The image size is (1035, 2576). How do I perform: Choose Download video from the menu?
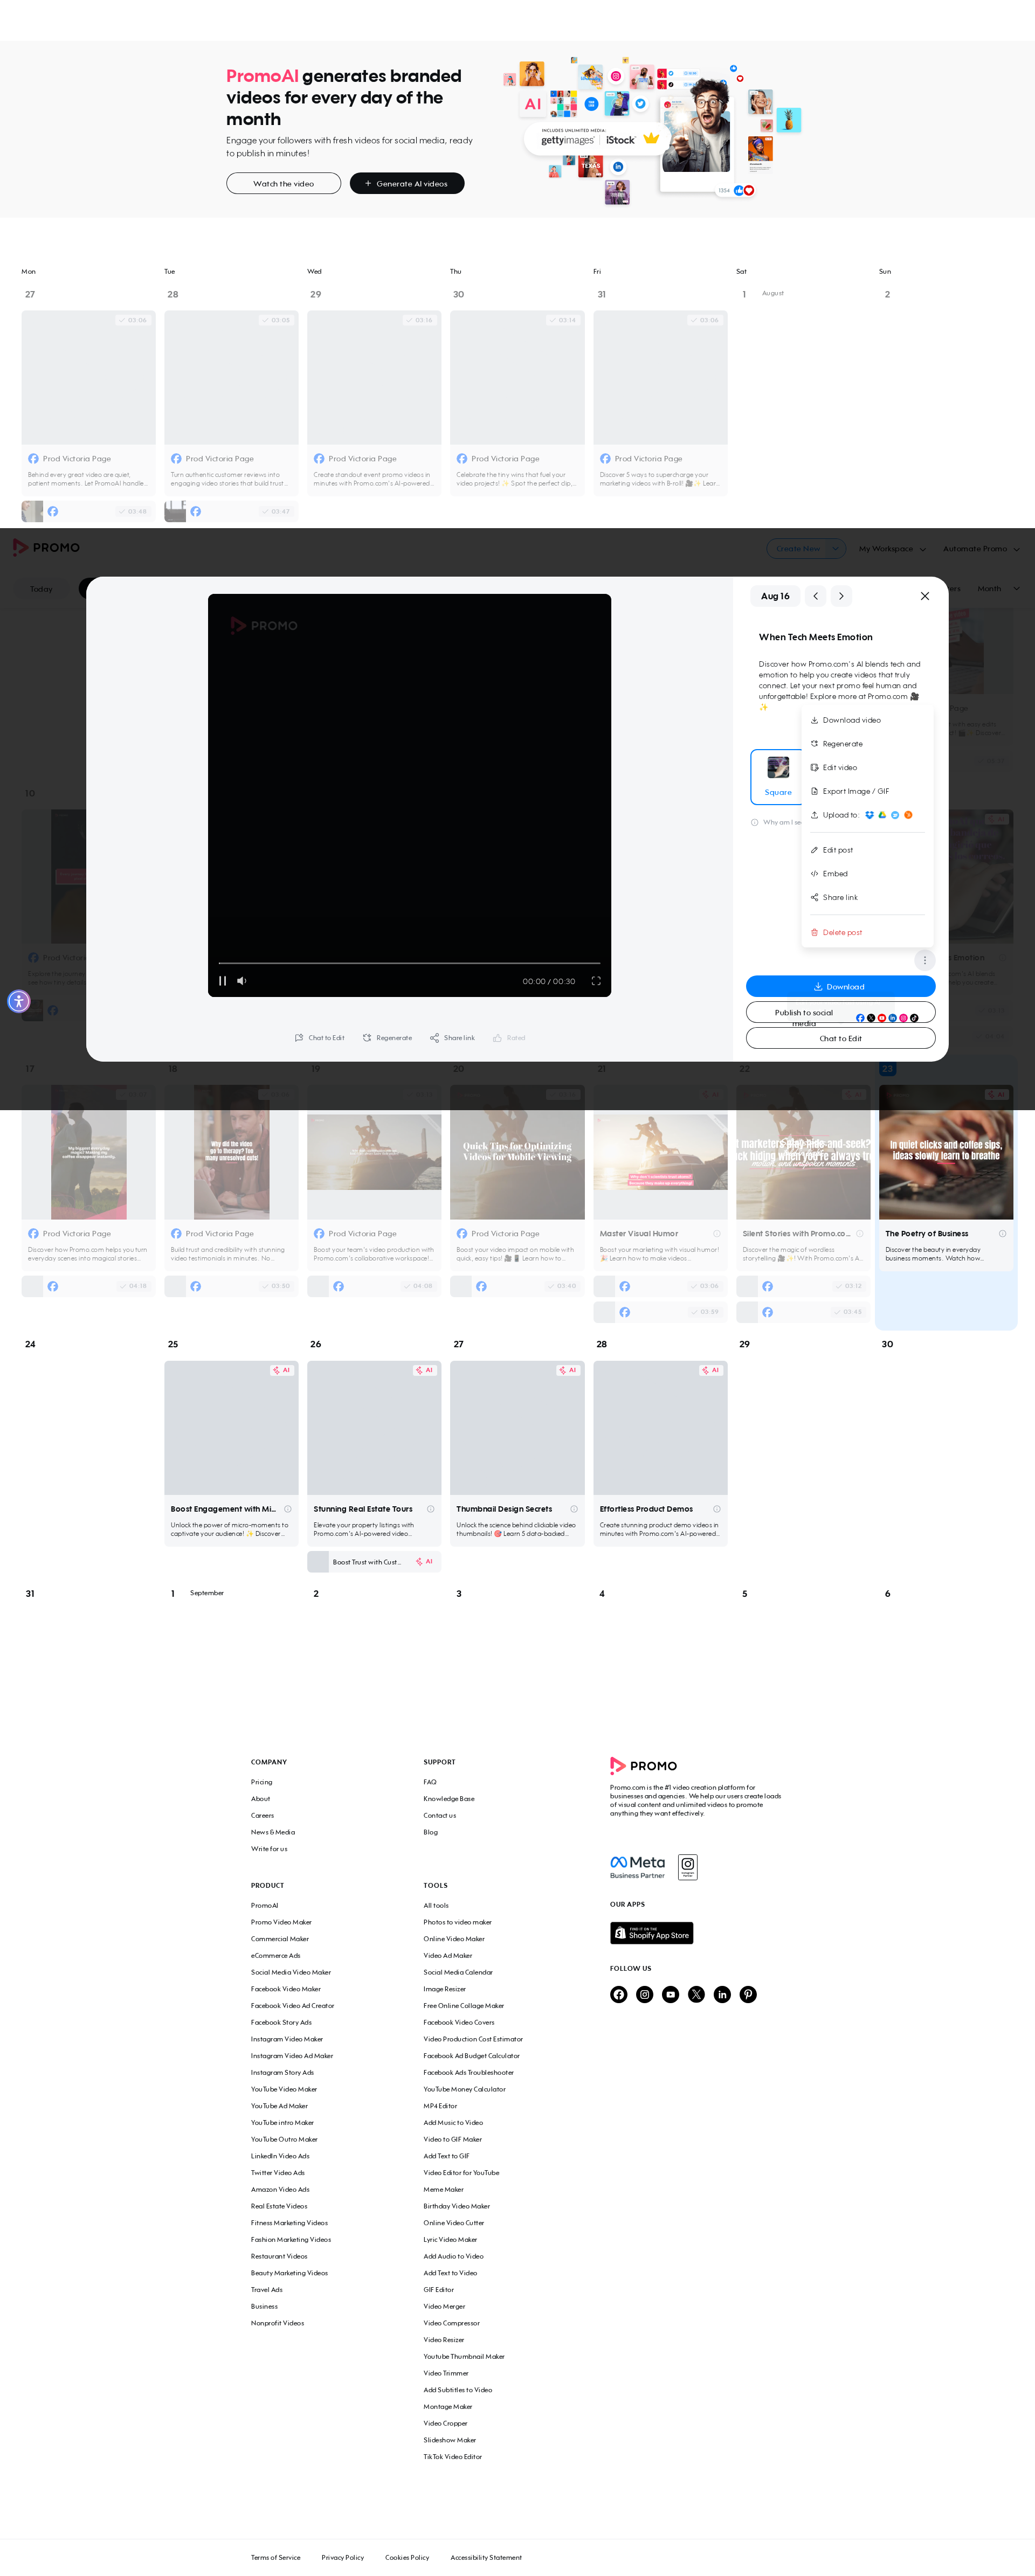[x=868, y=720]
